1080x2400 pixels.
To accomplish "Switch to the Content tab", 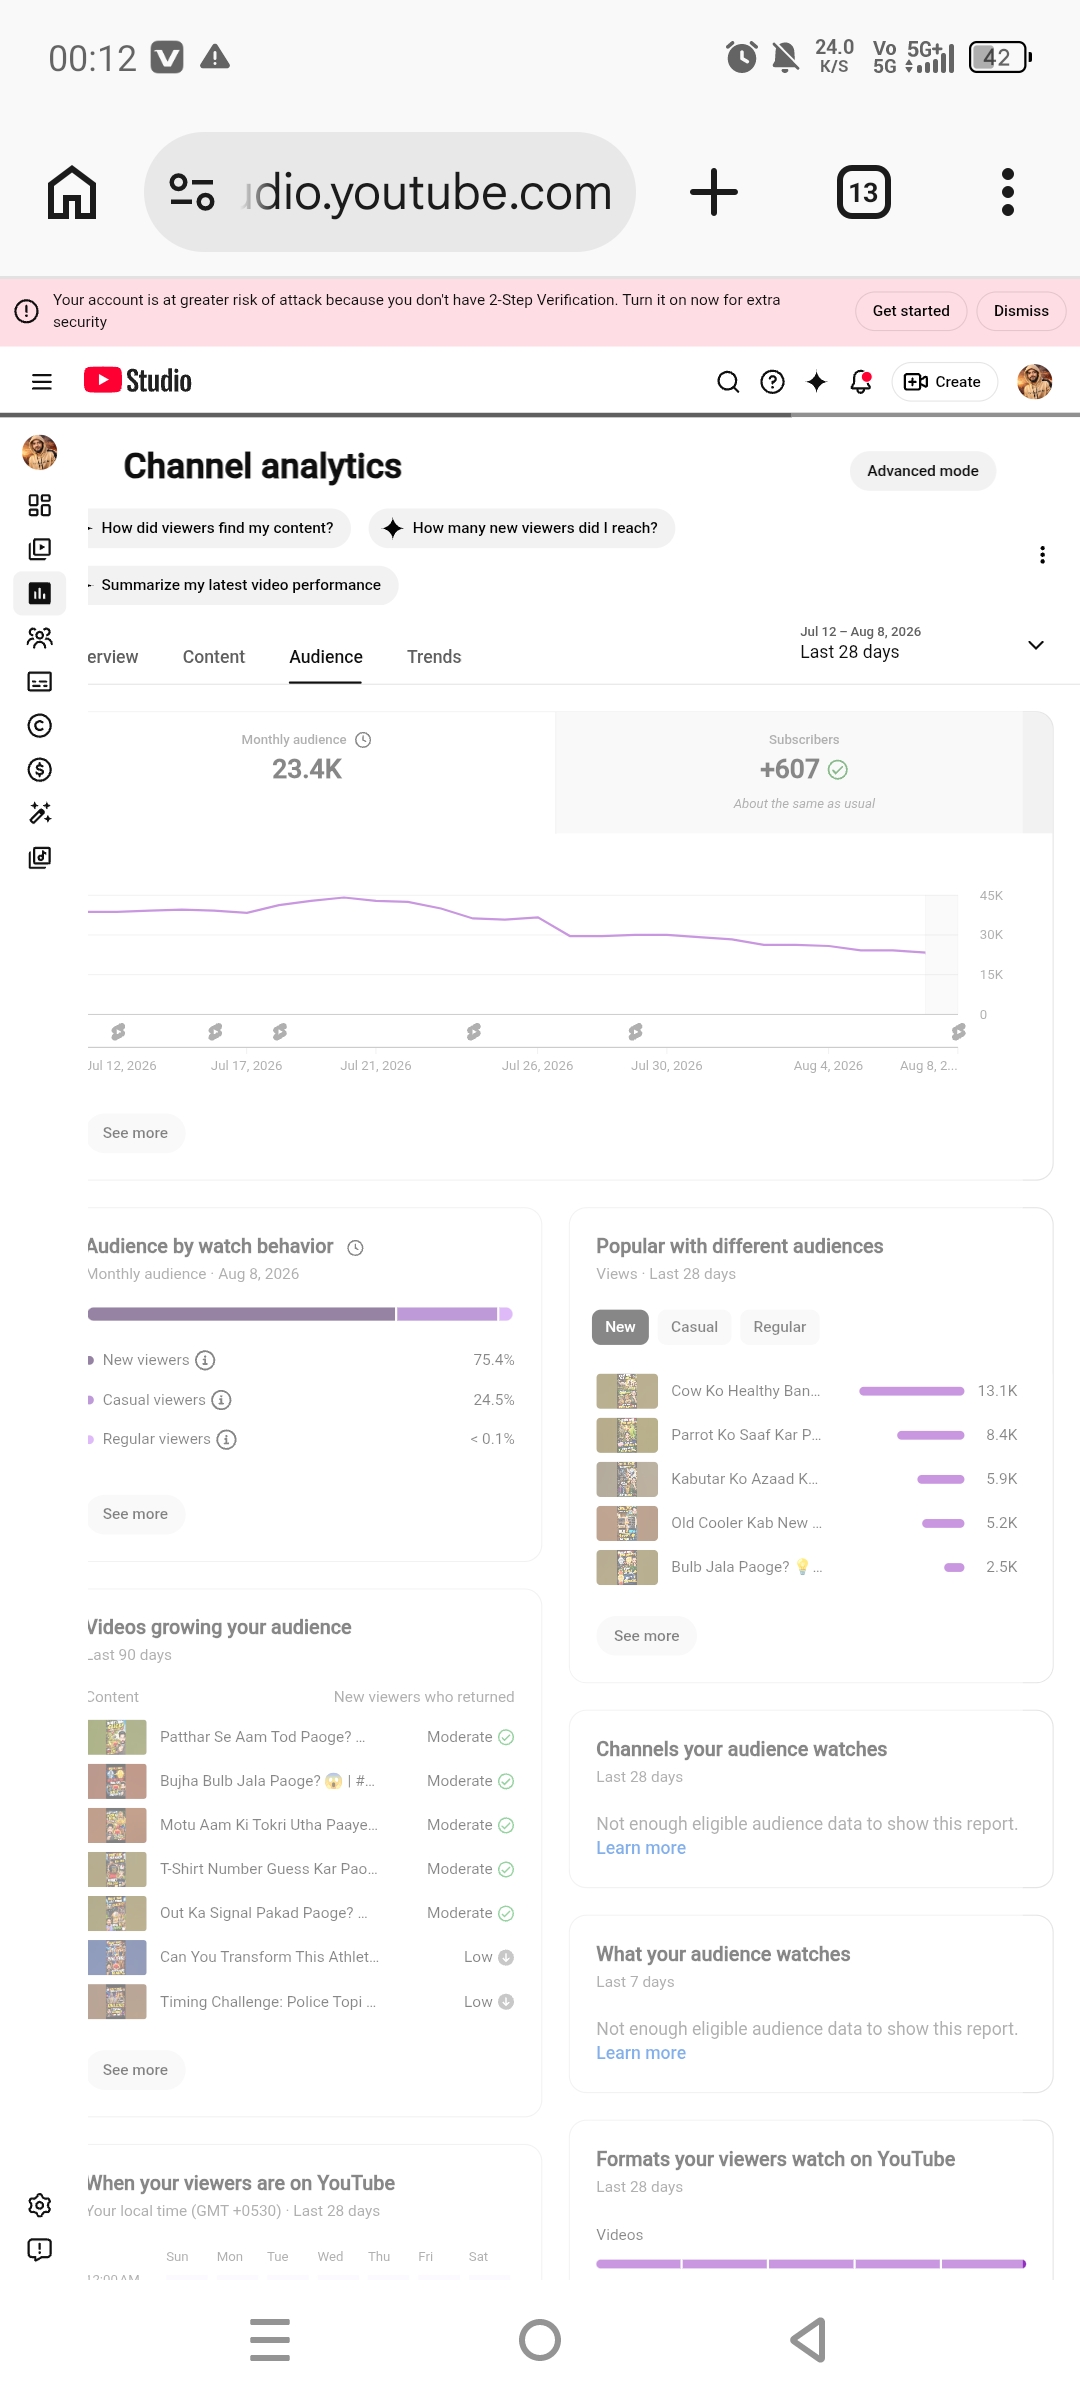I will click(x=213, y=657).
